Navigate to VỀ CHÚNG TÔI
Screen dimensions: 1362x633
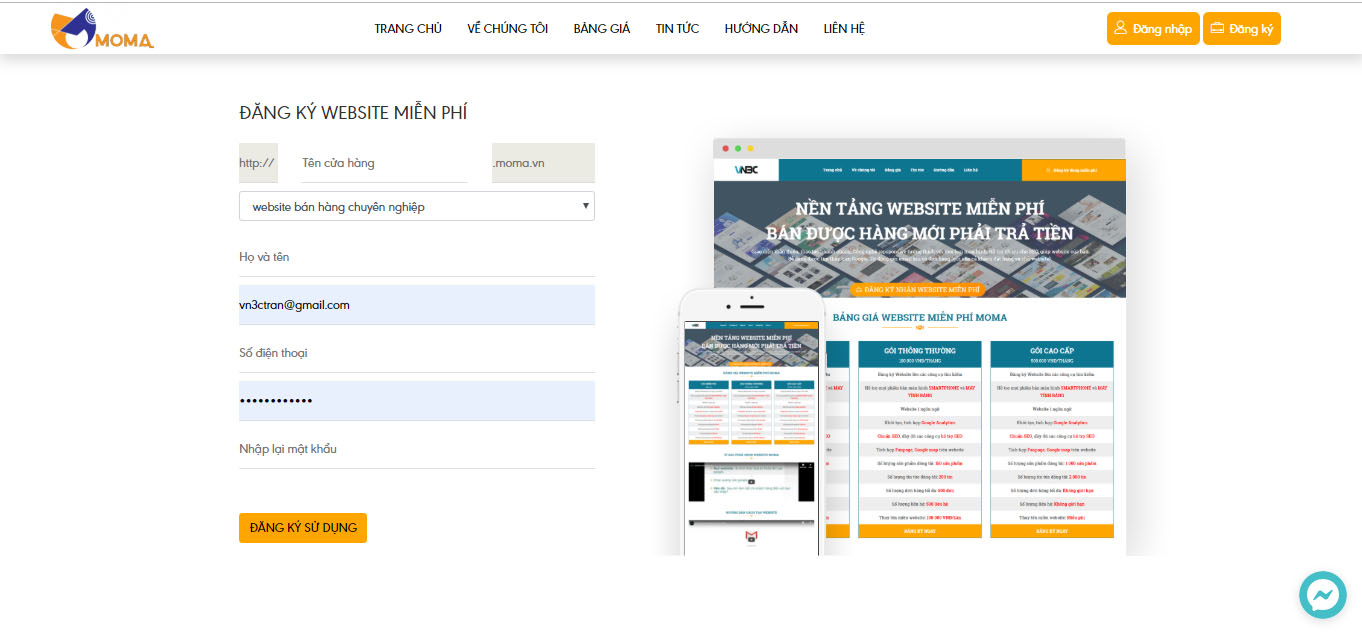(508, 28)
